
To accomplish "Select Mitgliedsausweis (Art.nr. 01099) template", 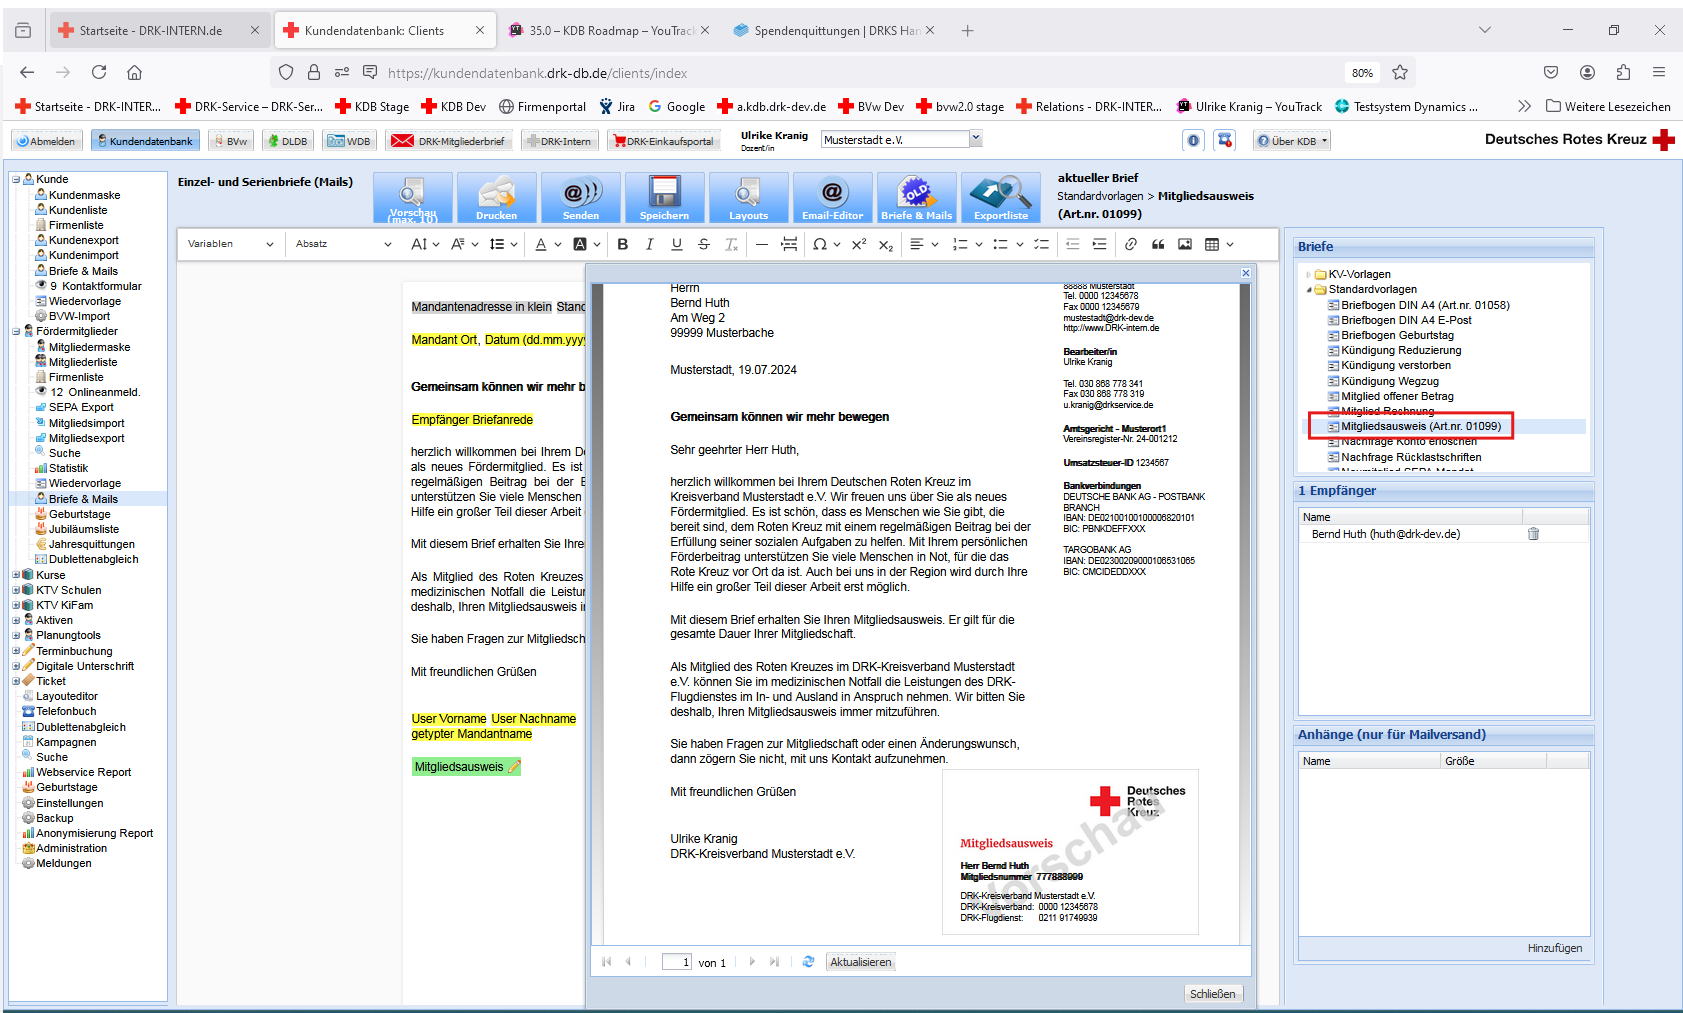I will point(1420,426).
